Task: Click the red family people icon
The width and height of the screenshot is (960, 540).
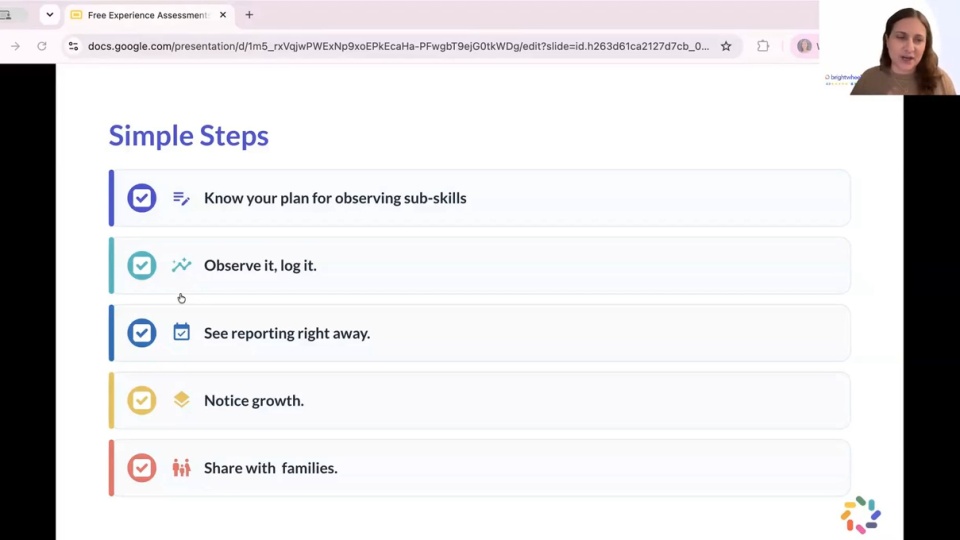Action: point(181,468)
